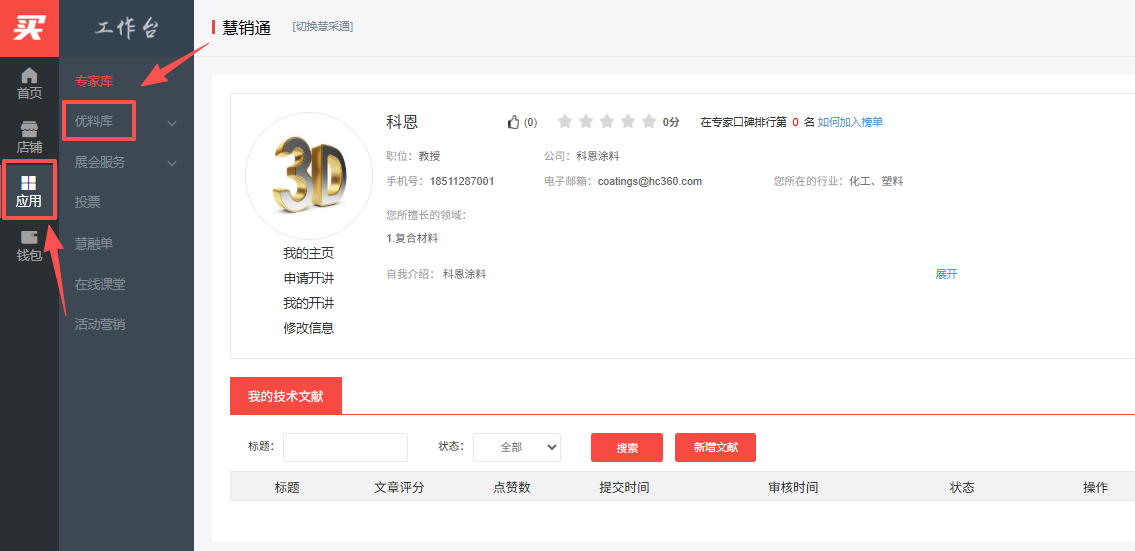Image resolution: width=1135 pixels, height=551 pixels.
Task: Open the 店铺 store icon
Action: [x=29, y=138]
